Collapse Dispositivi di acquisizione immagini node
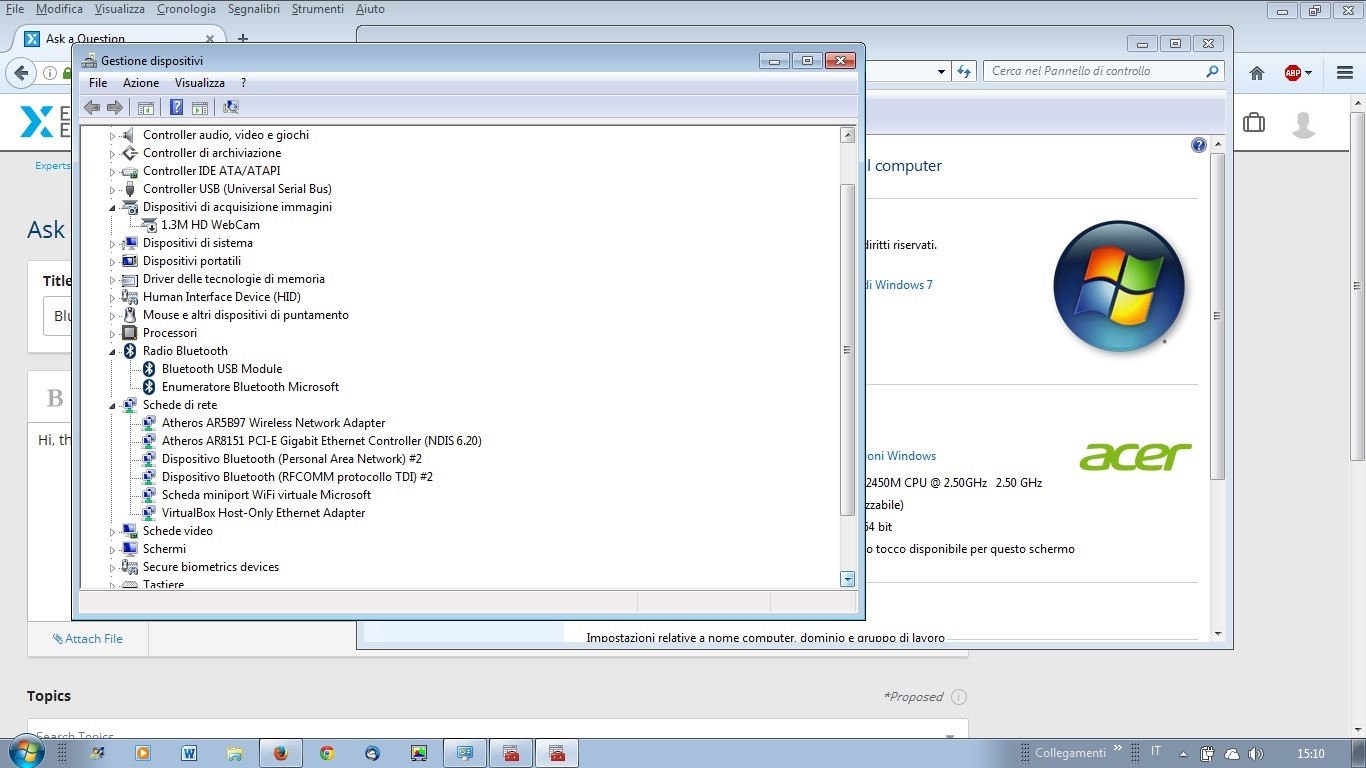 (x=113, y=207)
